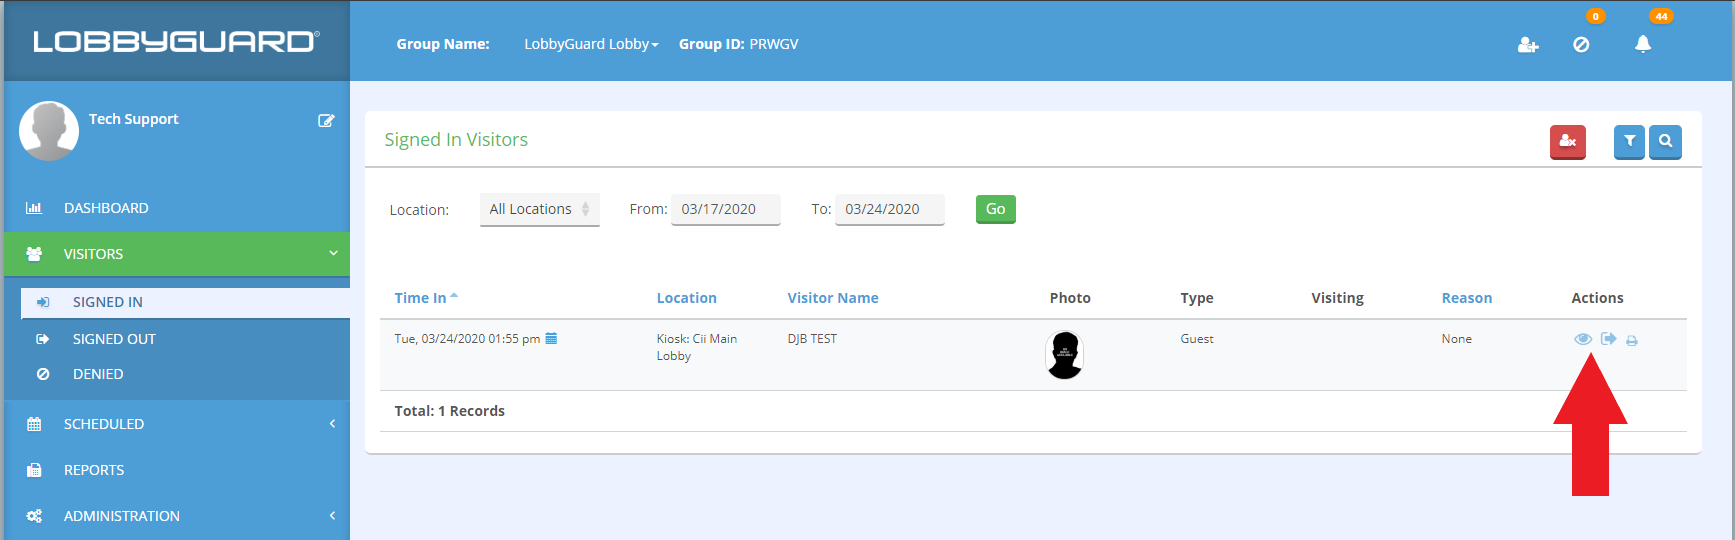Click the Group ID: PRWGV text
Viewport: 1735px width, 540px height.
pyautogui.click(x=738, y=44)
